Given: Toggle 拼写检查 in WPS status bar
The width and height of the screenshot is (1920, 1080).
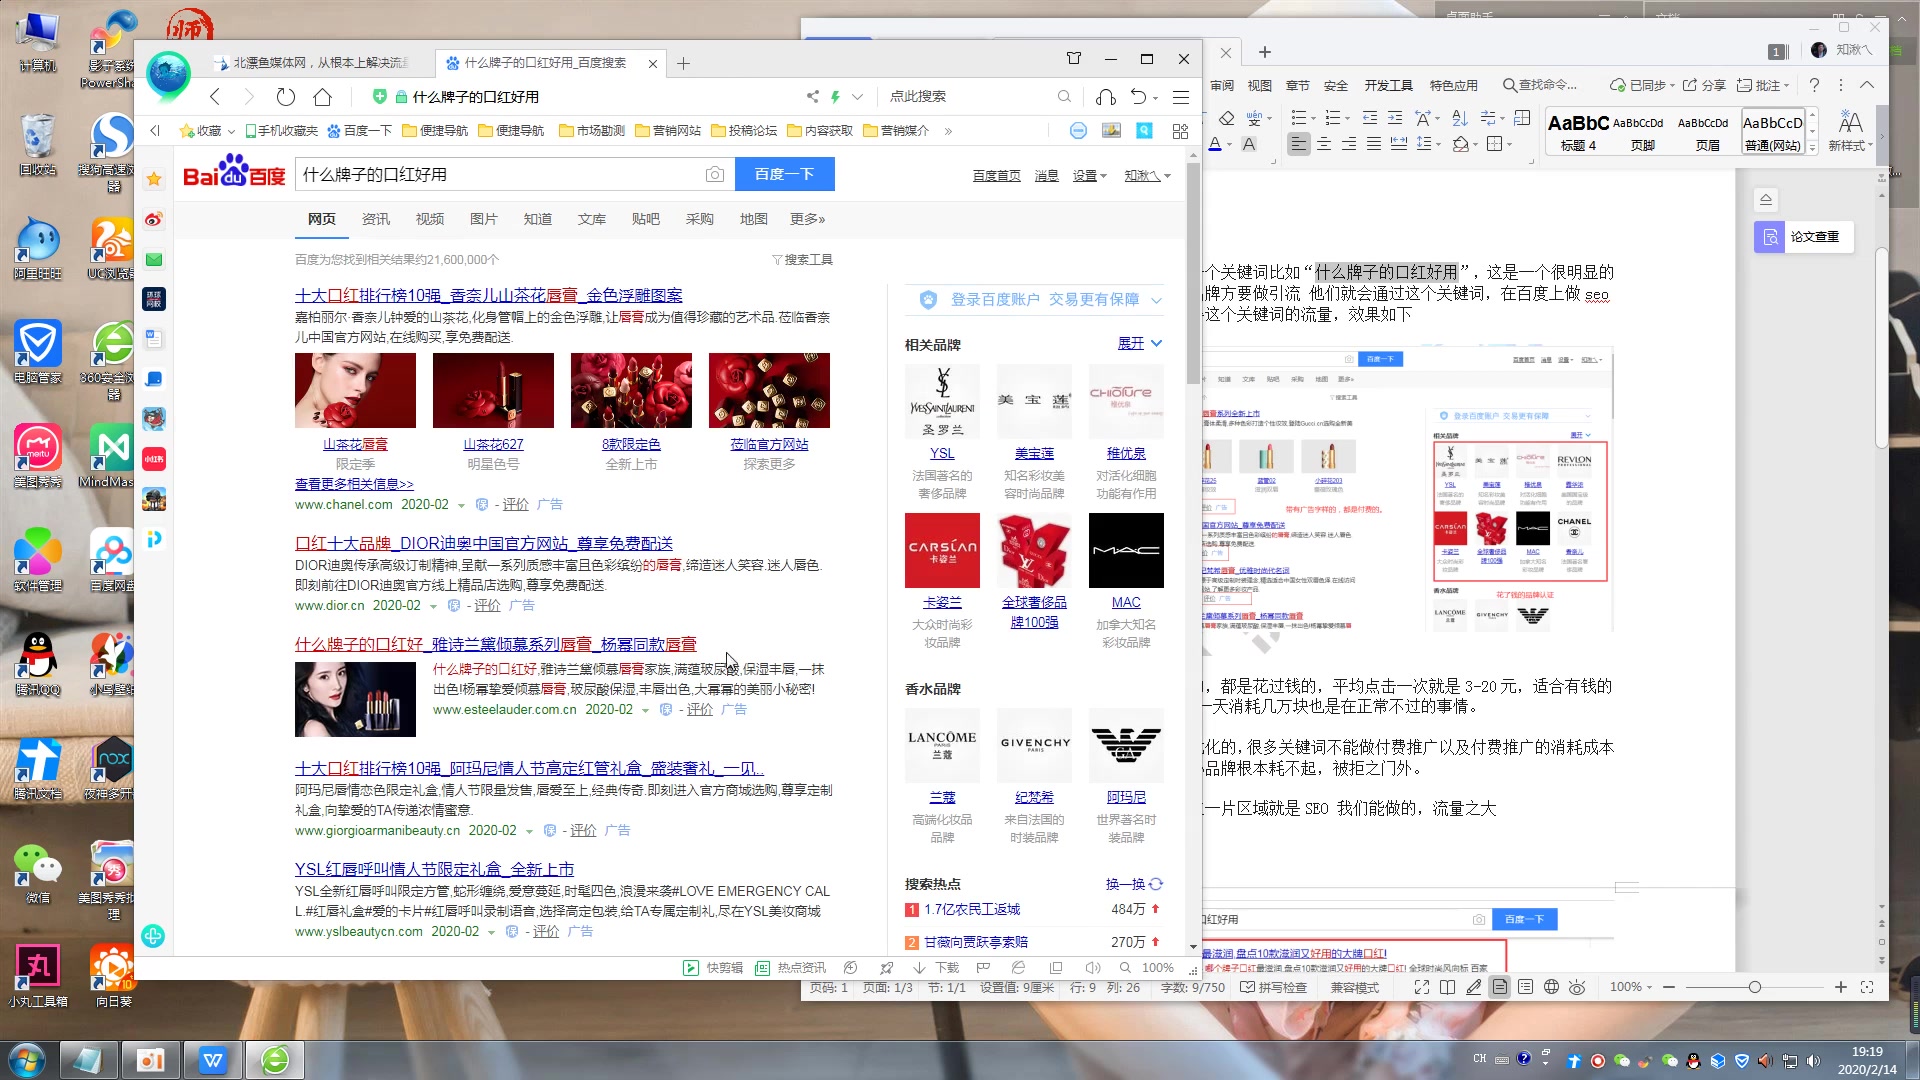Looking at the screenshot, I should tap(1274, 987).
